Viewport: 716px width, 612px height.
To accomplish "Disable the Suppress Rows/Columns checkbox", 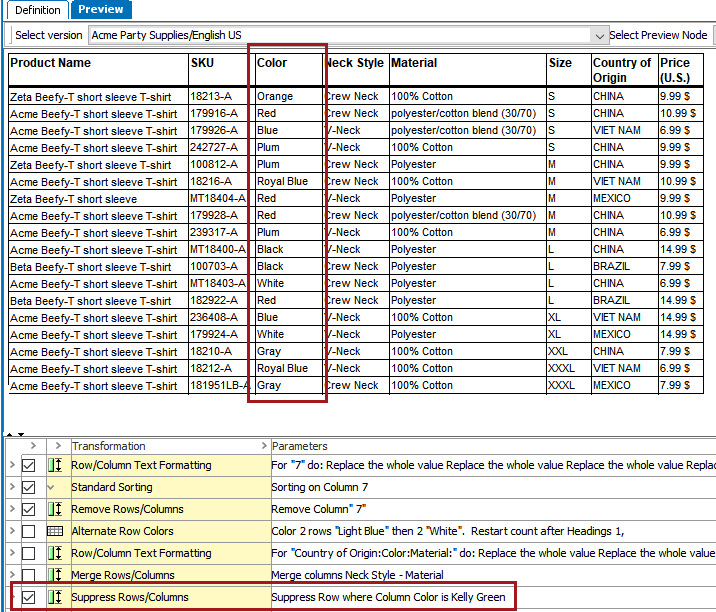I will tap(29, 598).
